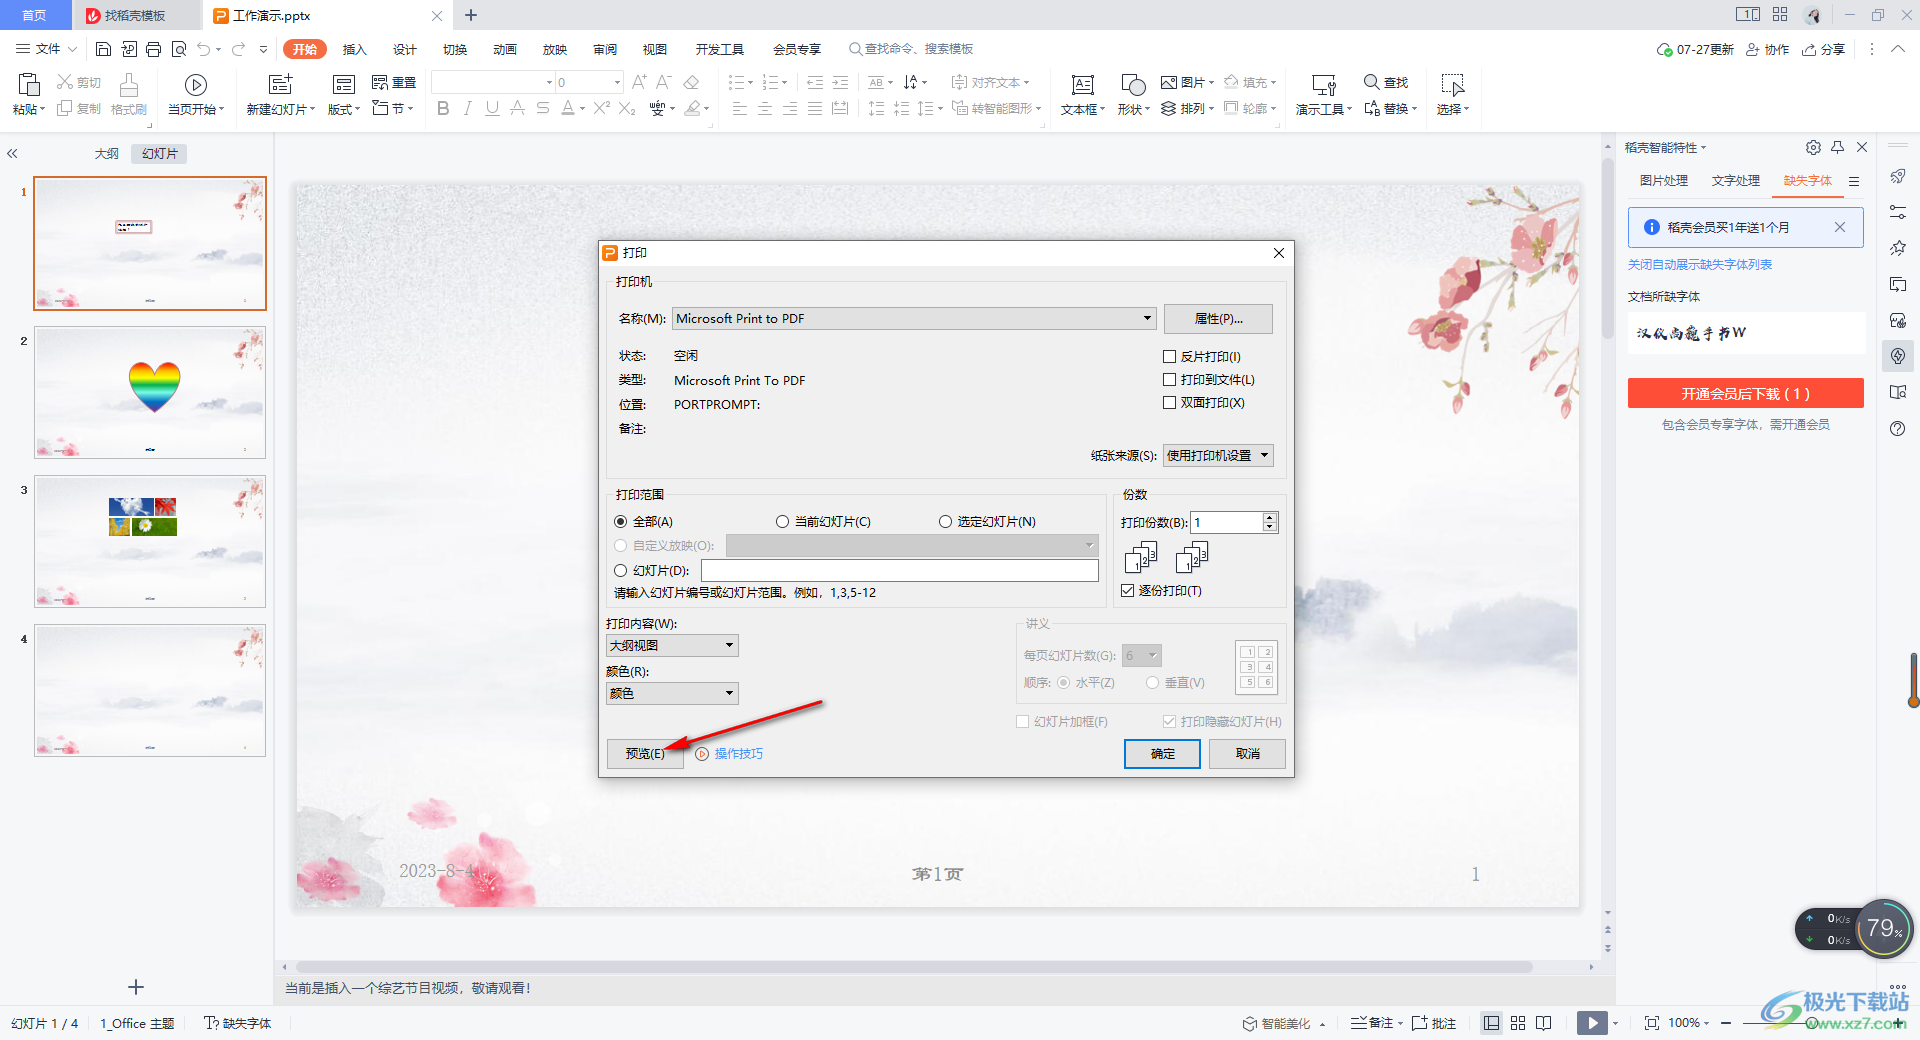The image size is (1920, 1040).
Task: Open the zoom level 100% dropdown
Action: pyautogui.click(x=1688, y=1023)
